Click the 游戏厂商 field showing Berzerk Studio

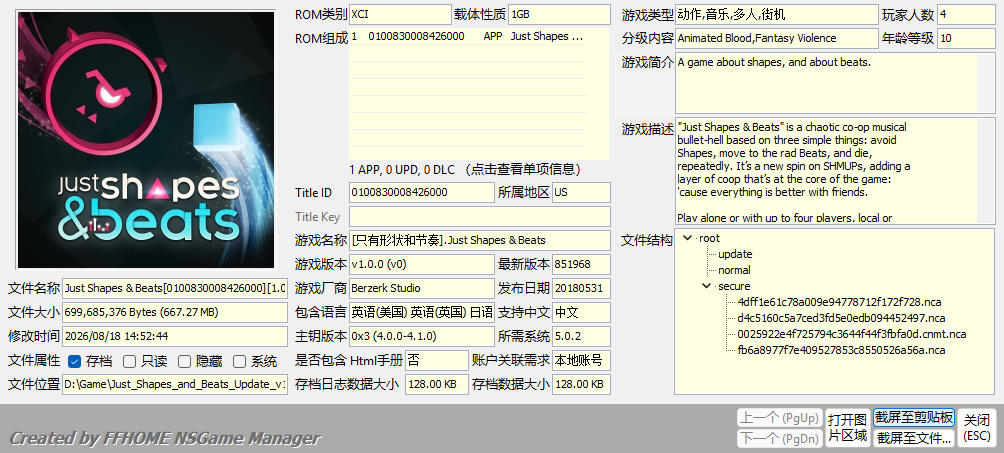coord(422,288)
